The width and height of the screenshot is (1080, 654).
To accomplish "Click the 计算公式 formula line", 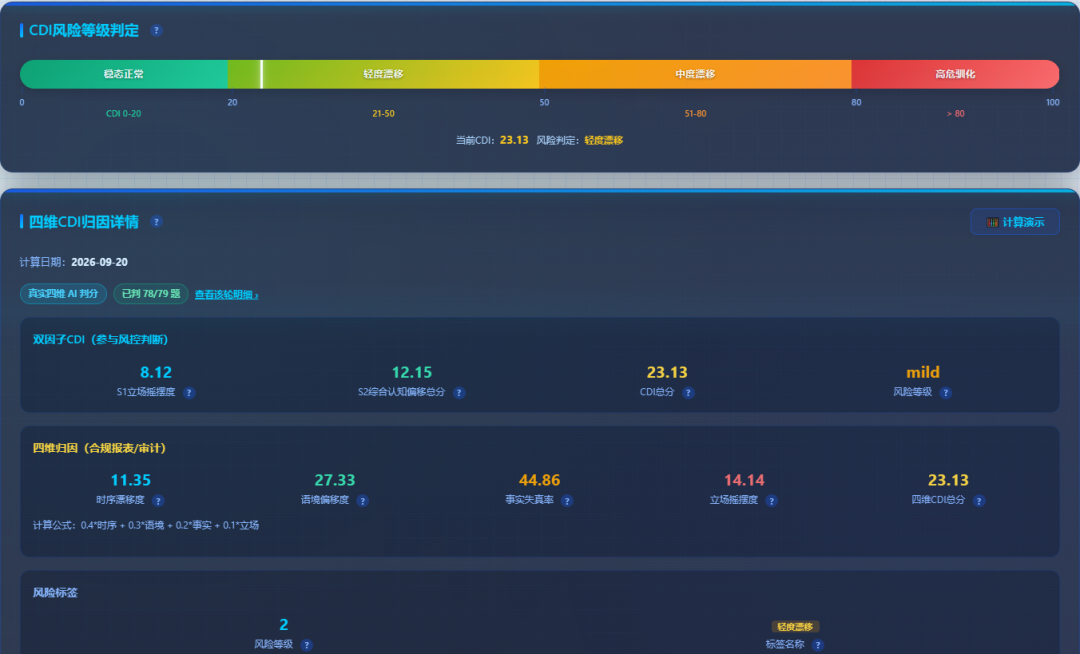I will coord(146,525).
